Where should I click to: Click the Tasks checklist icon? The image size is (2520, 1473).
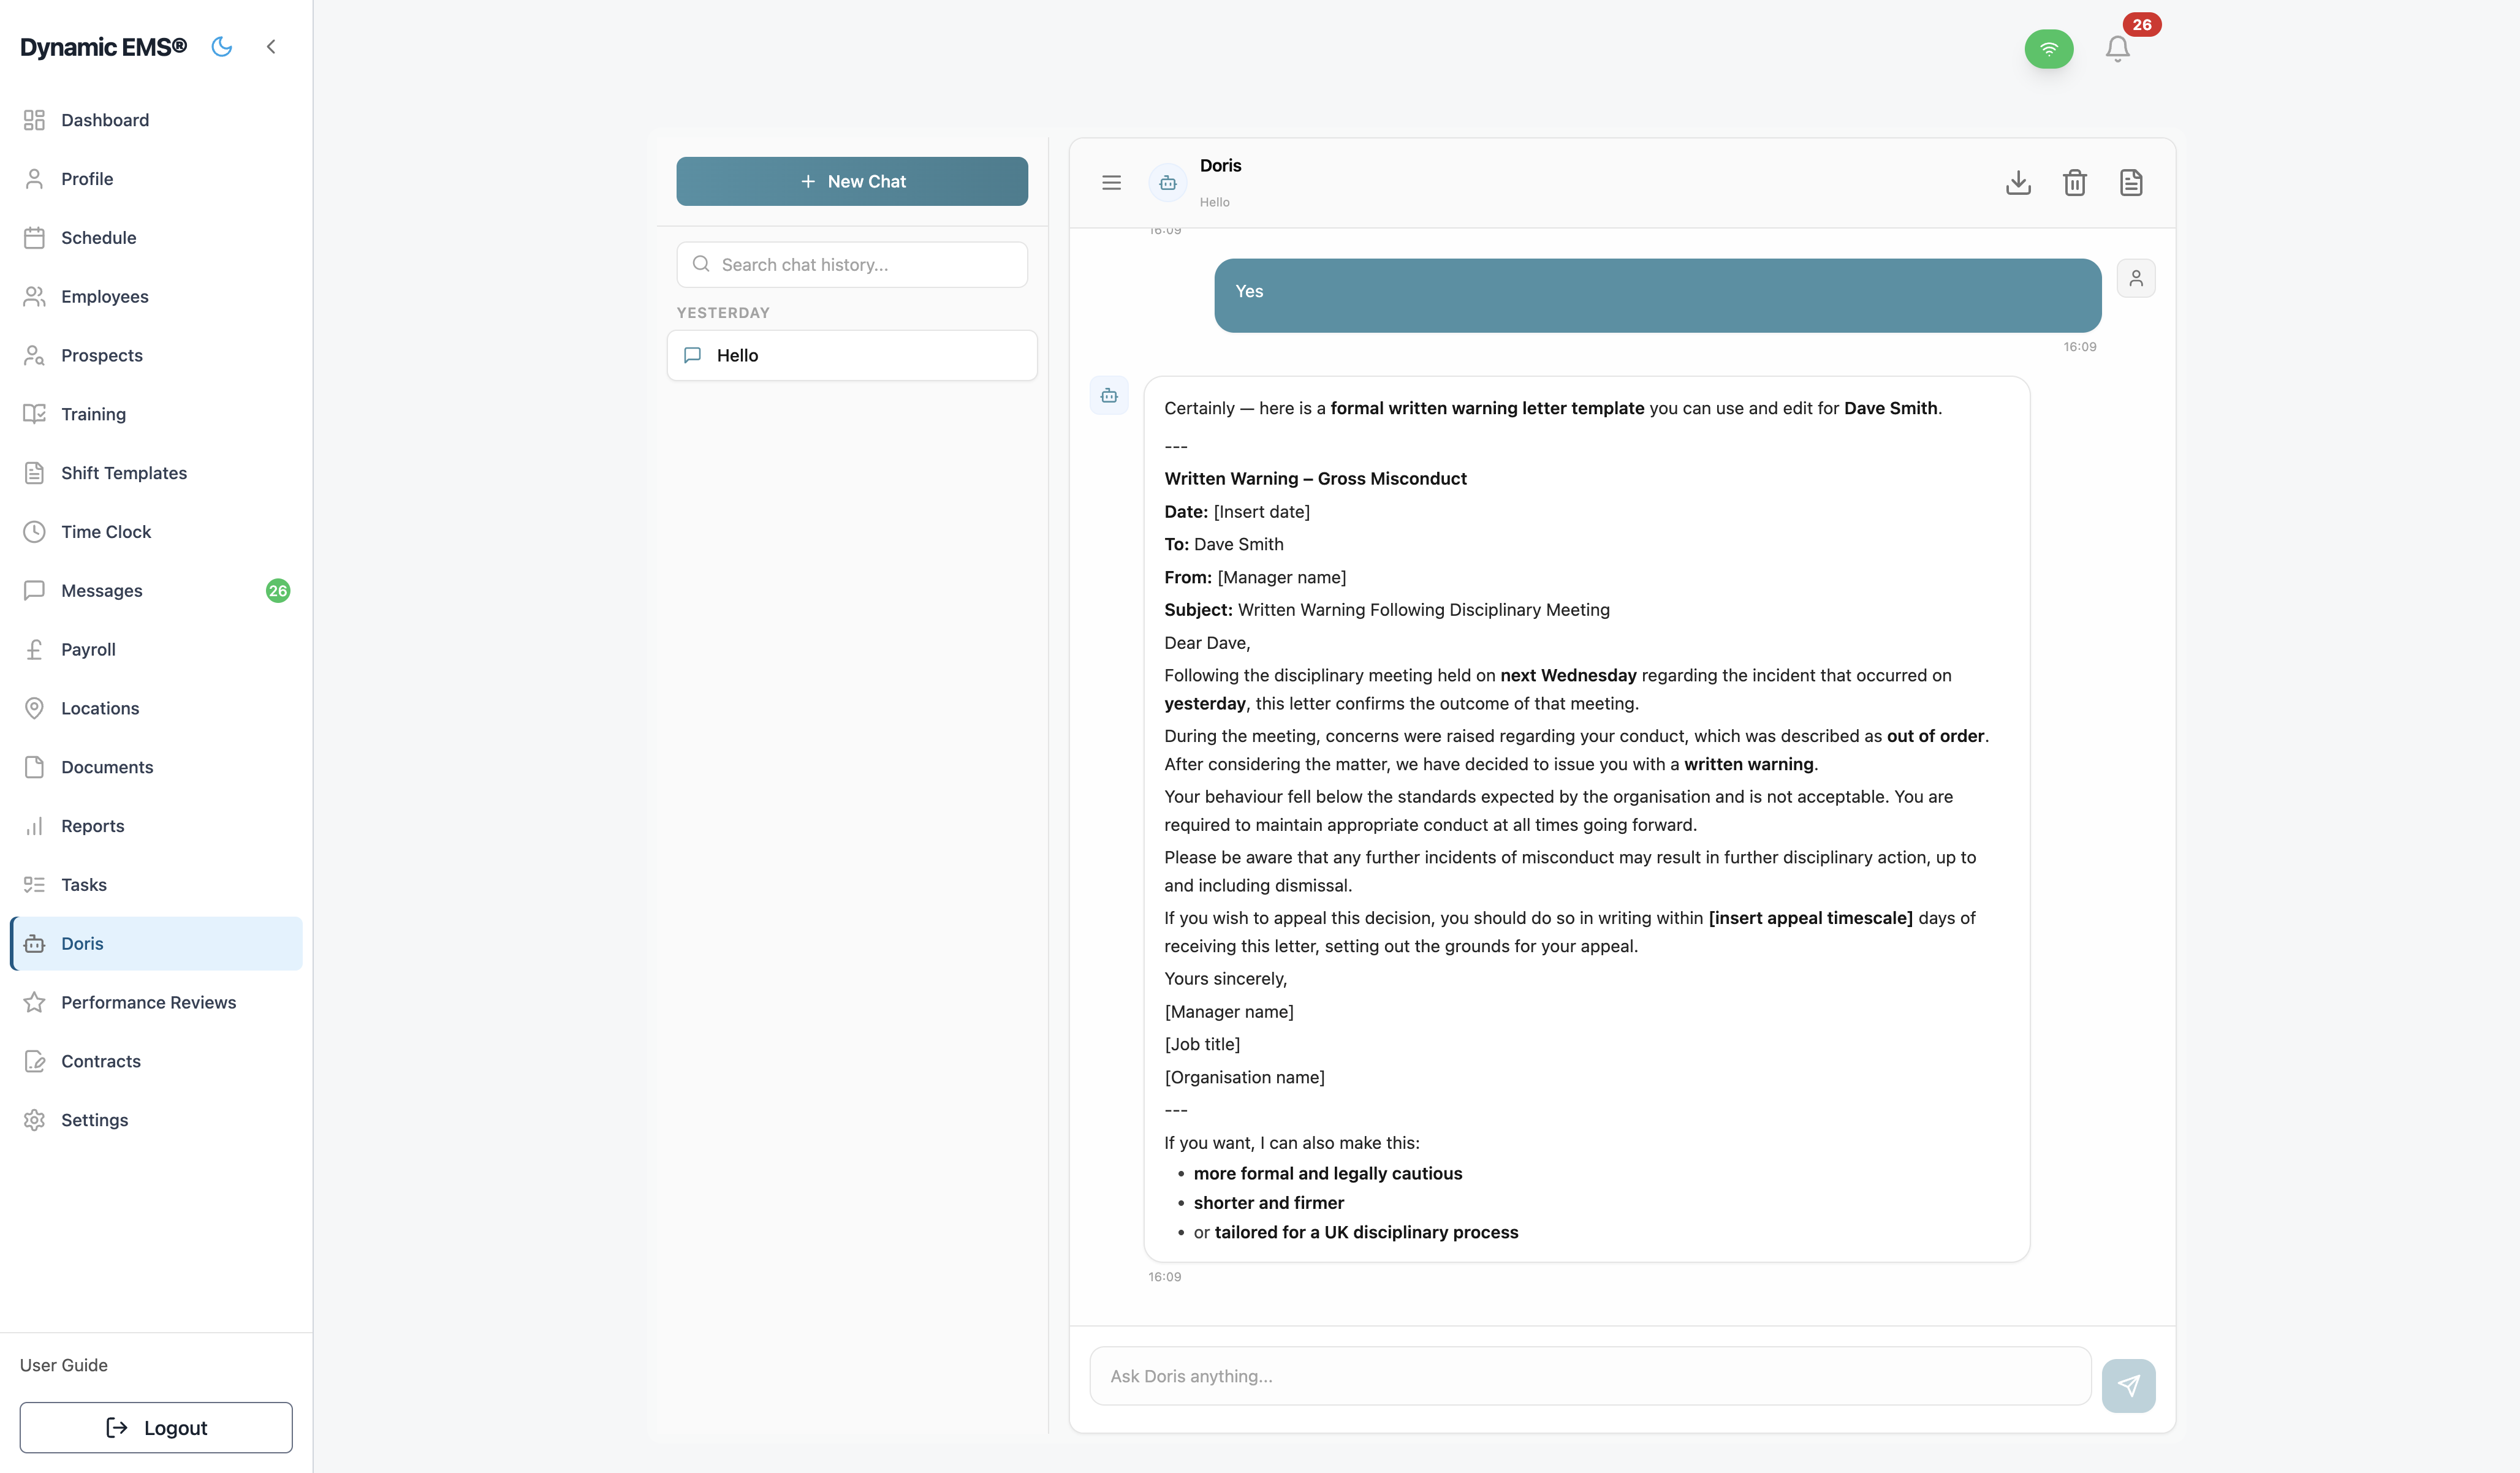click(34, 885)
